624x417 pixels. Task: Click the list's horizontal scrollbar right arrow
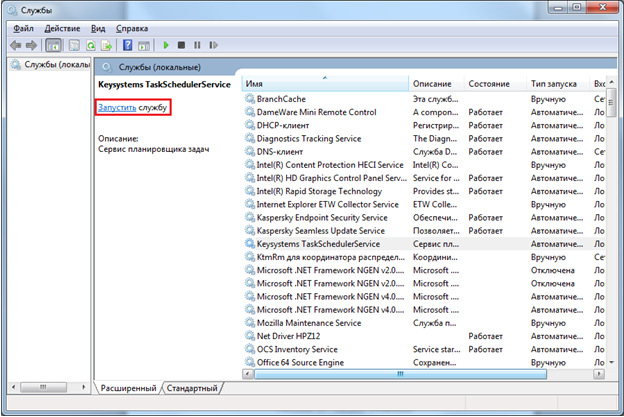pos(599,374)
